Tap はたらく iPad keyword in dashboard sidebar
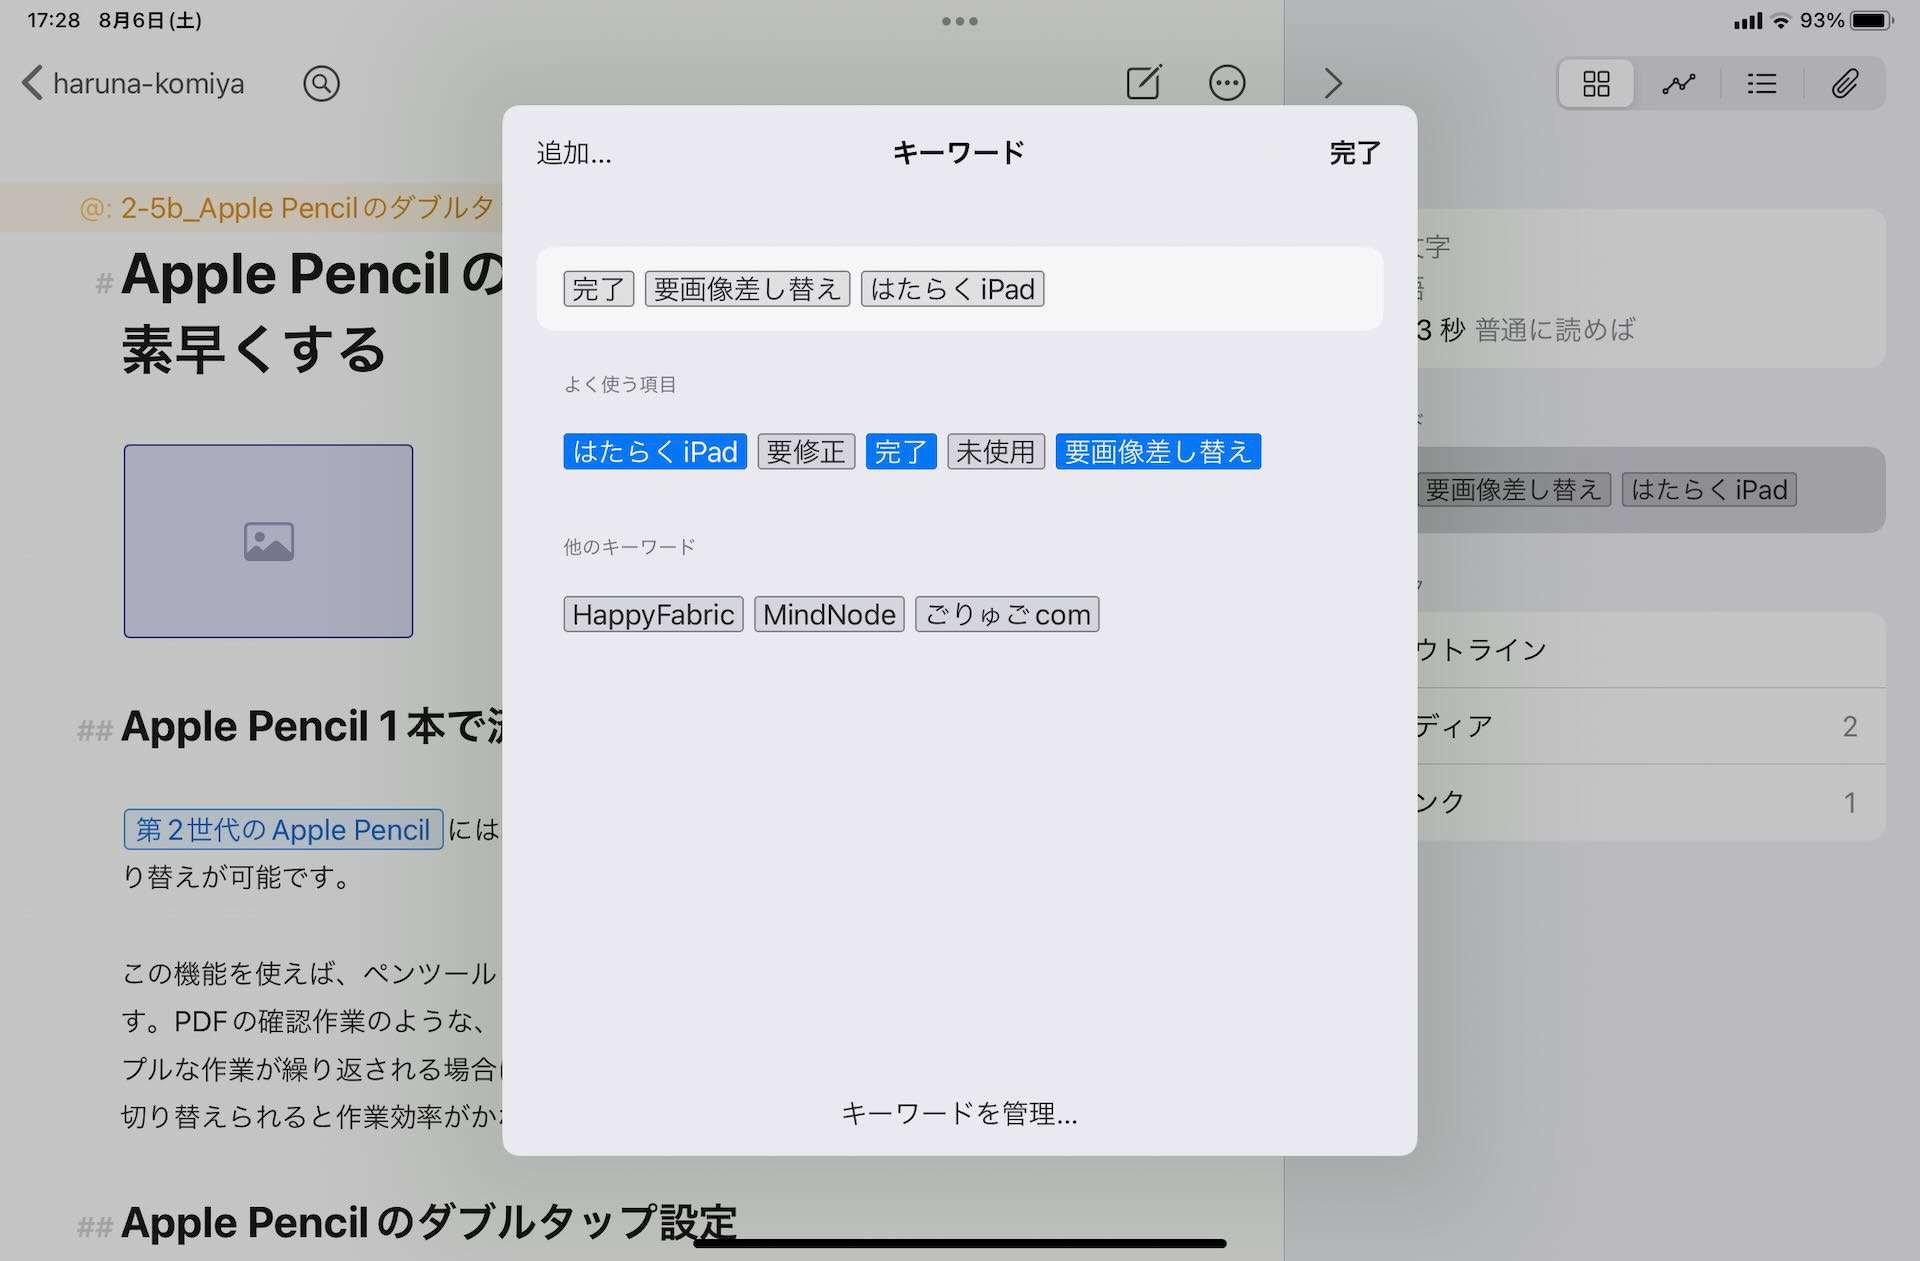1920x1261 pixels. point(1709,490)
